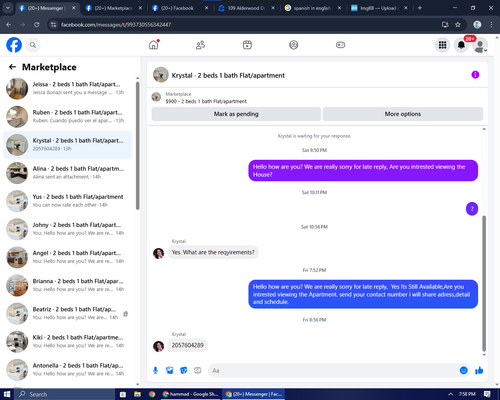Viewport: 500px width, 400px height.
Task: Open a new browser tab
Action: click(x=420, y=8)
